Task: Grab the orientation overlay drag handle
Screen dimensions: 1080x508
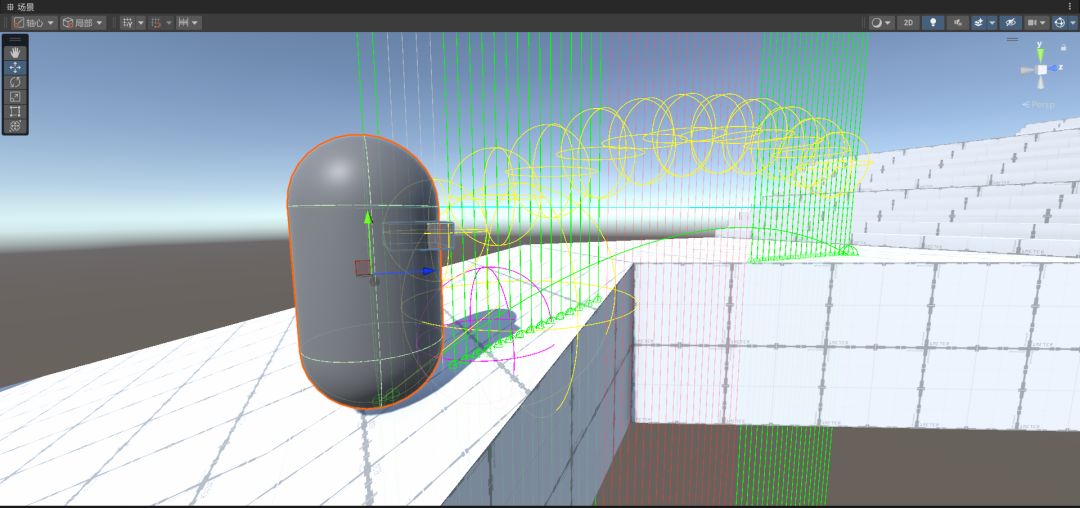Action: 1012,39
